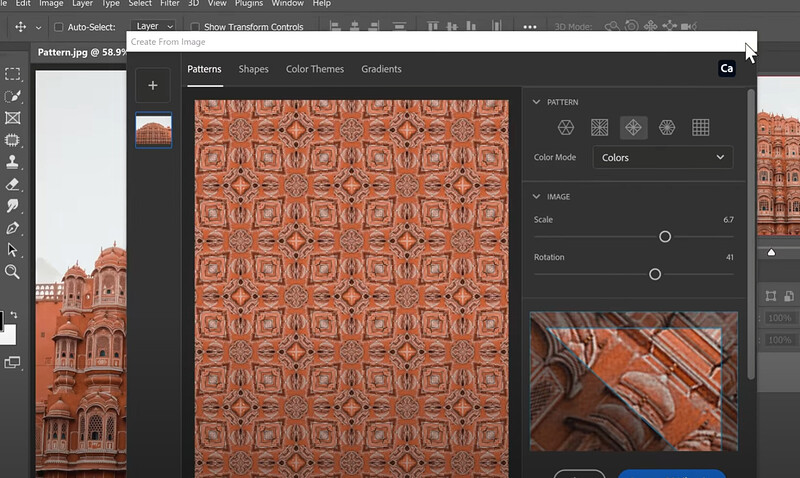Click align top edges icon

(433, 26)
